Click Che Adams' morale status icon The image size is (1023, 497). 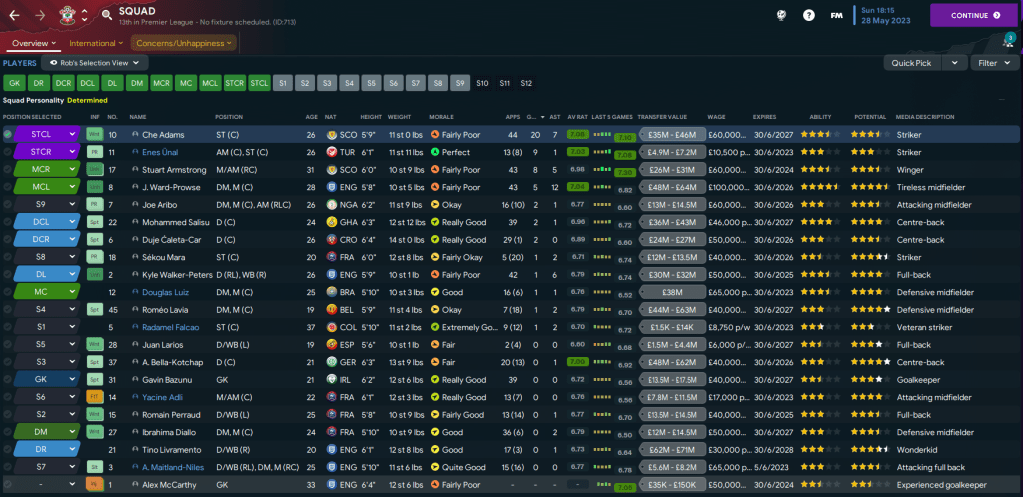(x=435, y=134)
